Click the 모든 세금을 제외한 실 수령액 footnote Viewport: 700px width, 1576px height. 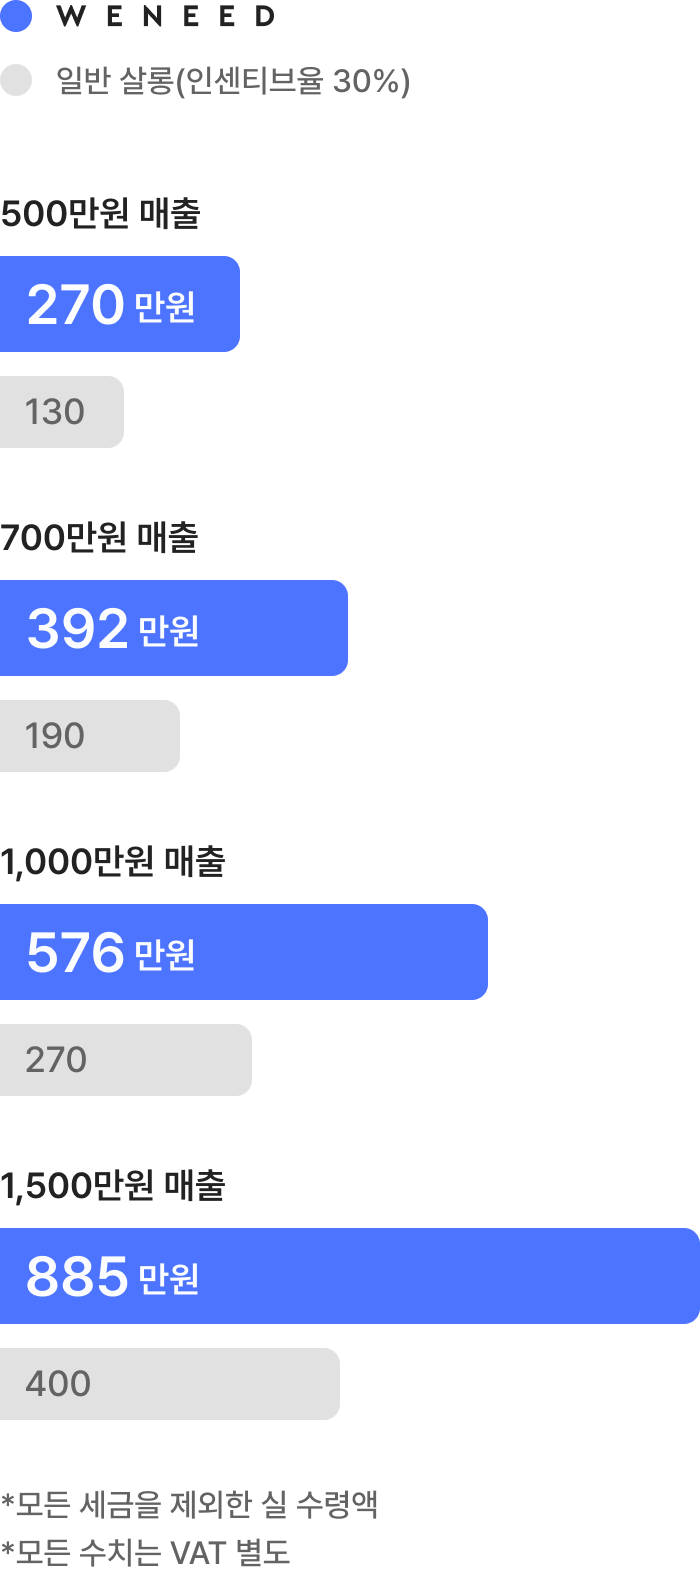click(x=190, y=1504)
